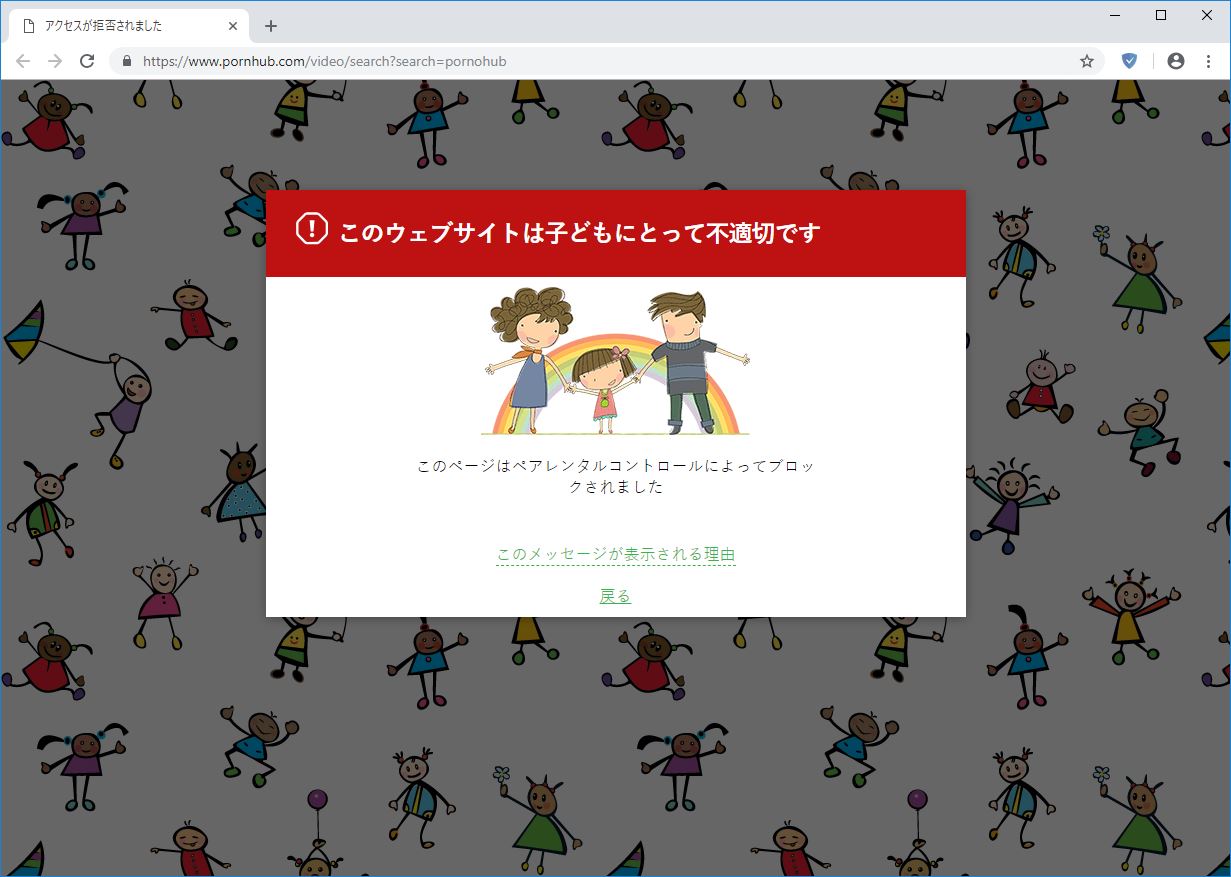The image size is (1231, 877).
Task: Minimize the browser window
Action: 1115,15
